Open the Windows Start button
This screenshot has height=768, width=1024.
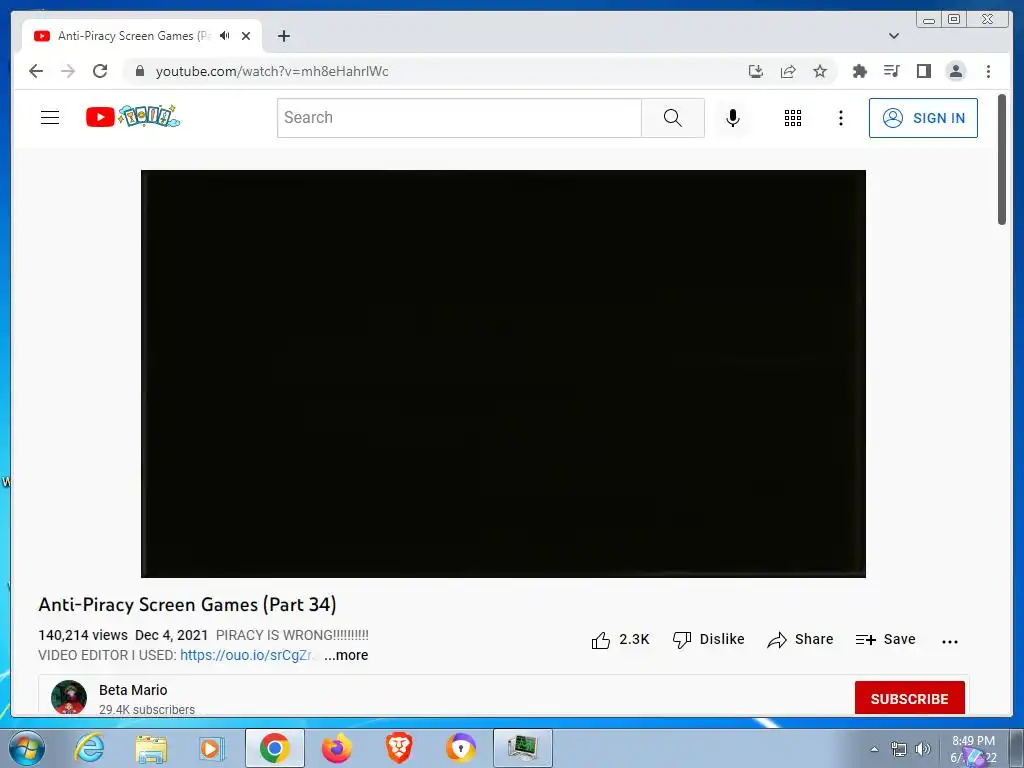[x=27, y=748]
